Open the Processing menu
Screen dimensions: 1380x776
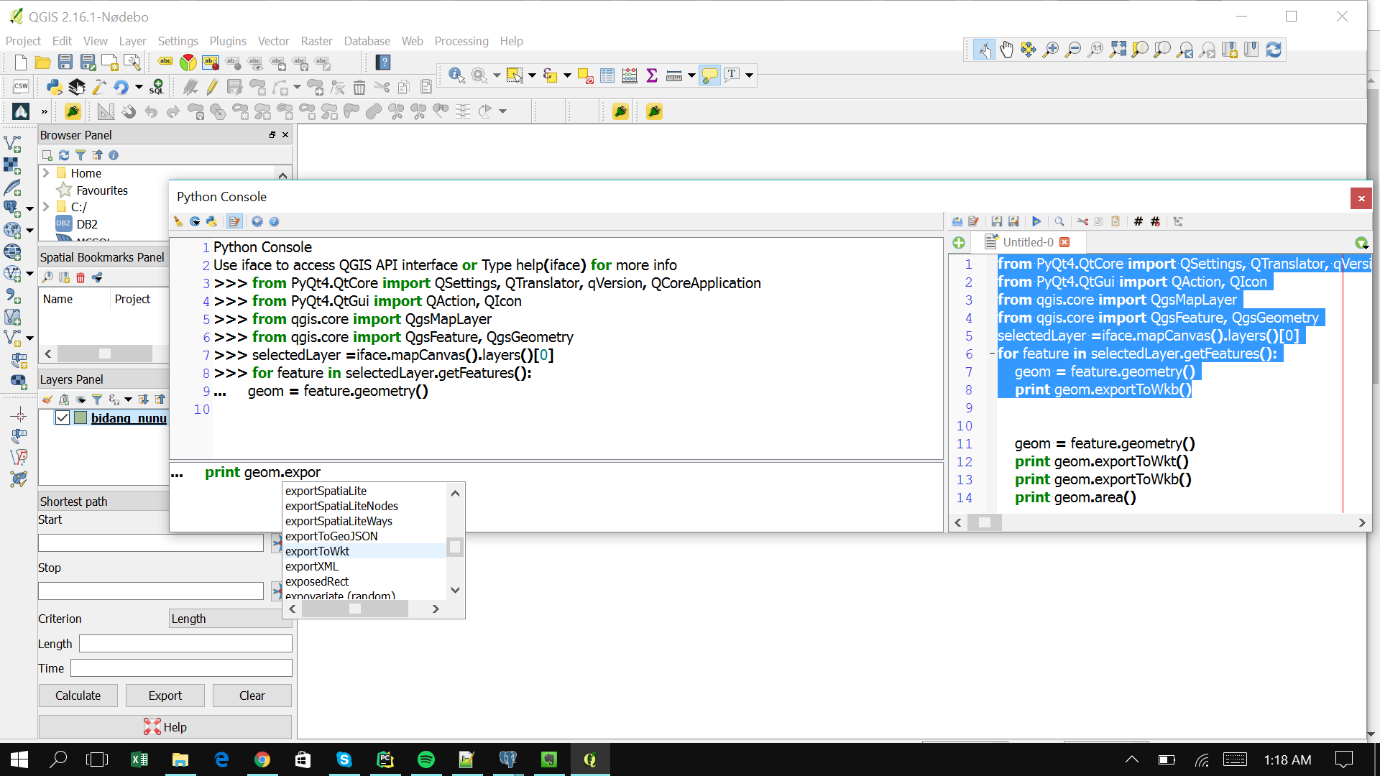[461, 41]
